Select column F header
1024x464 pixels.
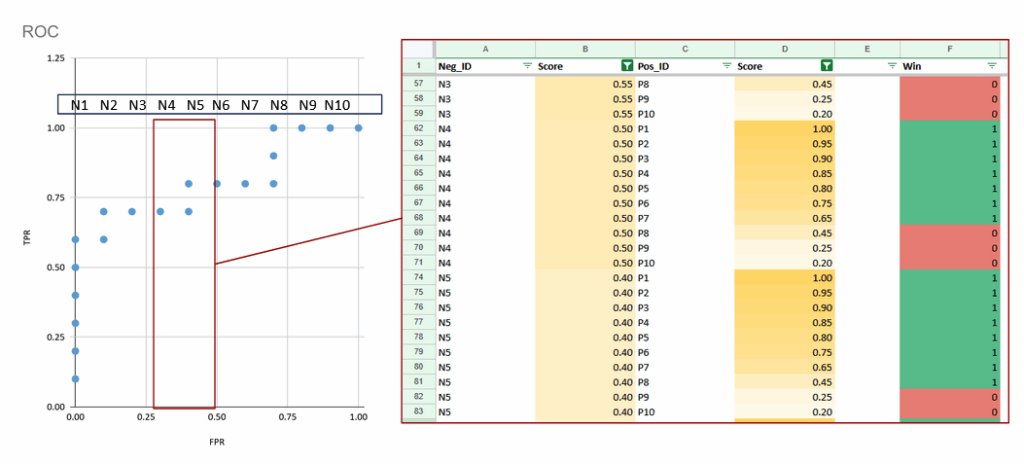coord(950,49)
